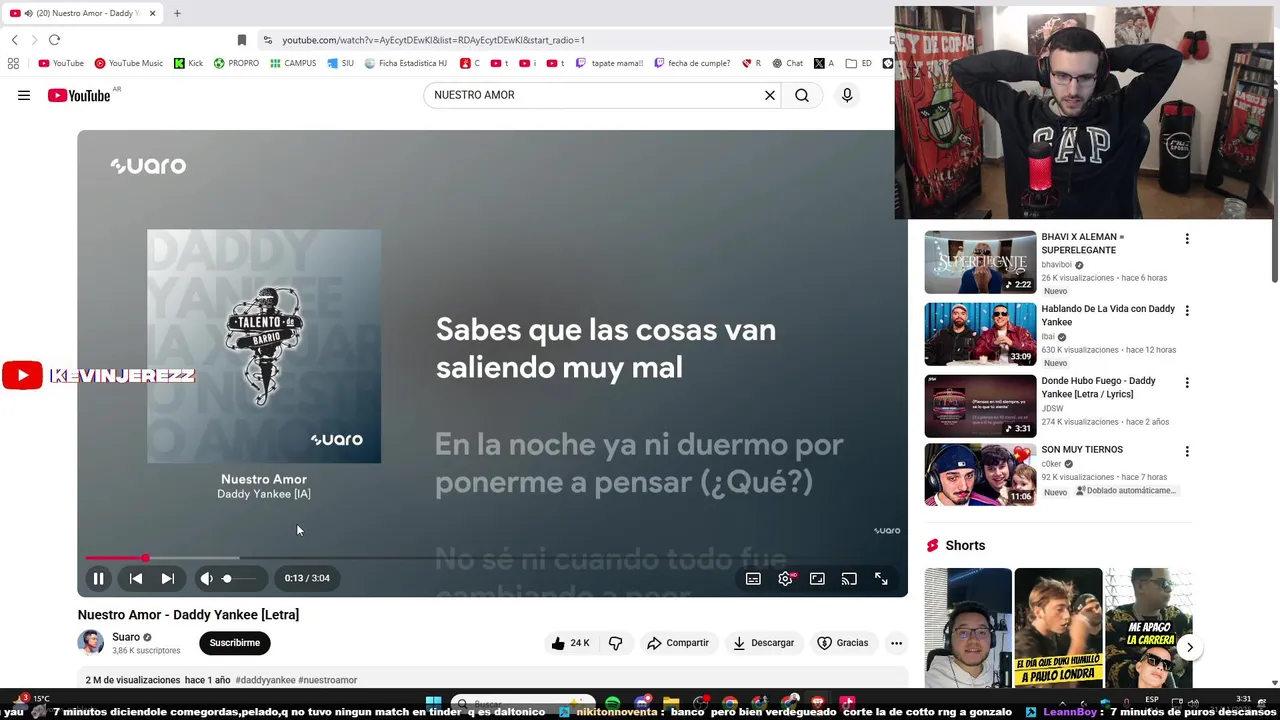Image resolution: width=1280 pixels, height=720 pixels.
Task: Adjust the player volume slider
Action: [240, 578]
